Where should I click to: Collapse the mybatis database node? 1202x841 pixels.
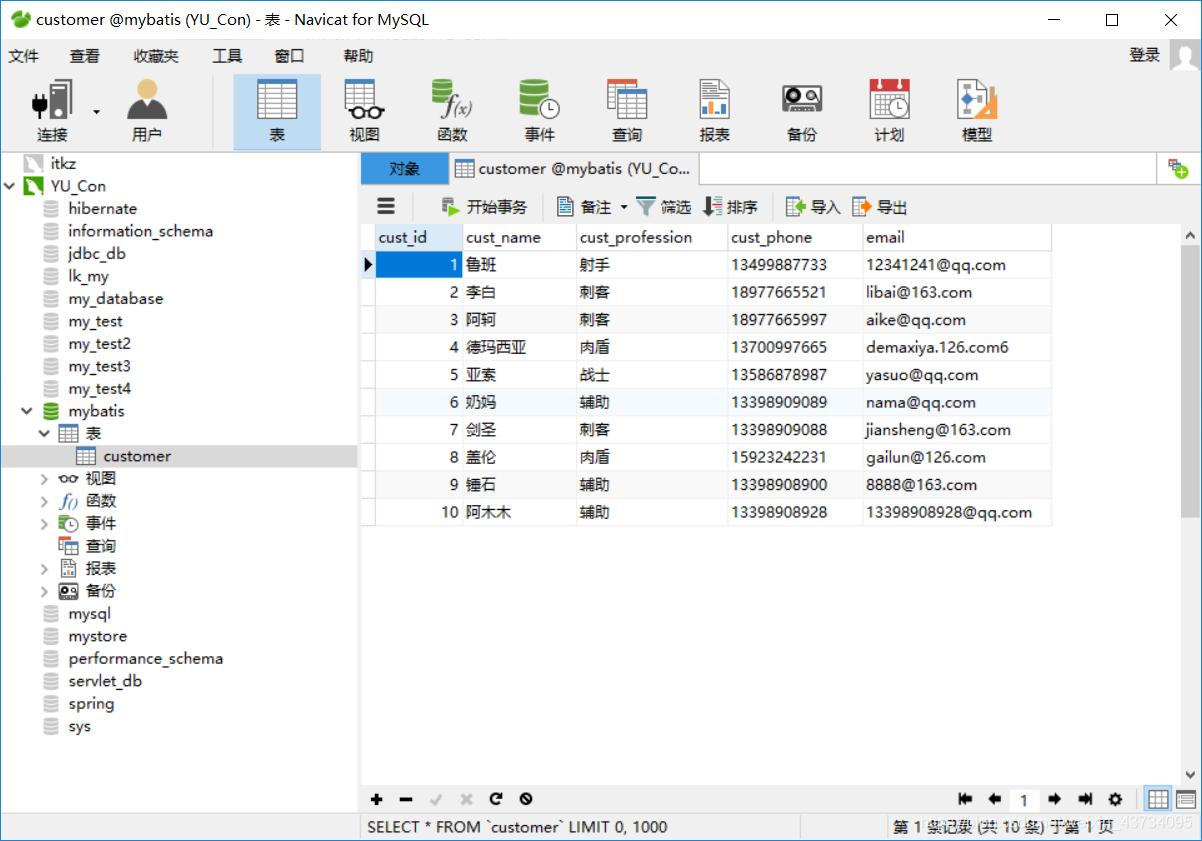tap(27, 411)
